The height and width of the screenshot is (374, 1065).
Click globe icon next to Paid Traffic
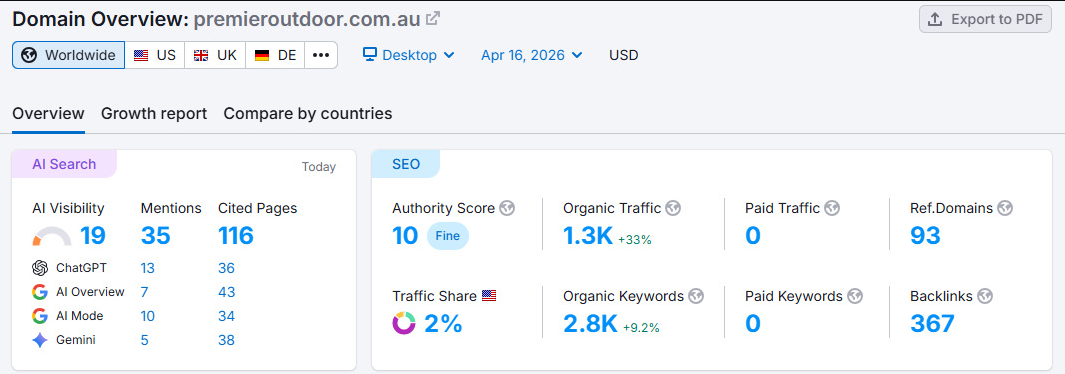[x=832, y=208]
